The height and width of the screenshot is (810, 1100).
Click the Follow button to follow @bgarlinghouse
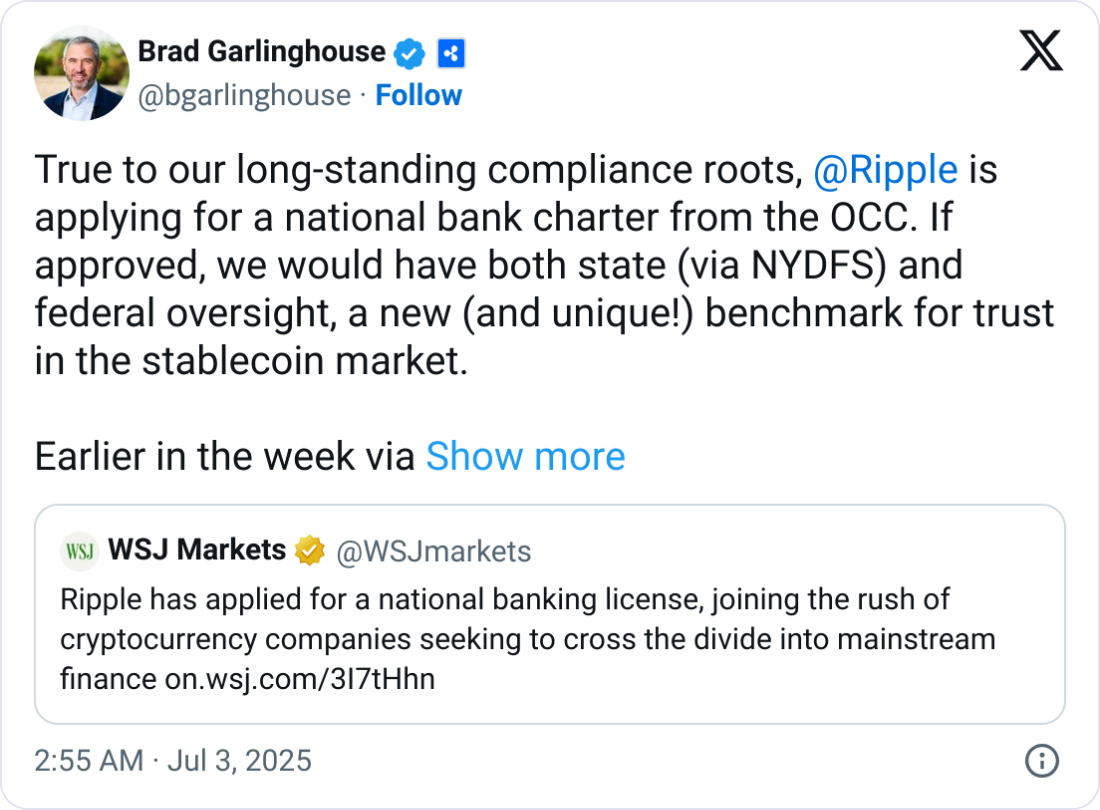pyautogui.click(x=419, y=95)
